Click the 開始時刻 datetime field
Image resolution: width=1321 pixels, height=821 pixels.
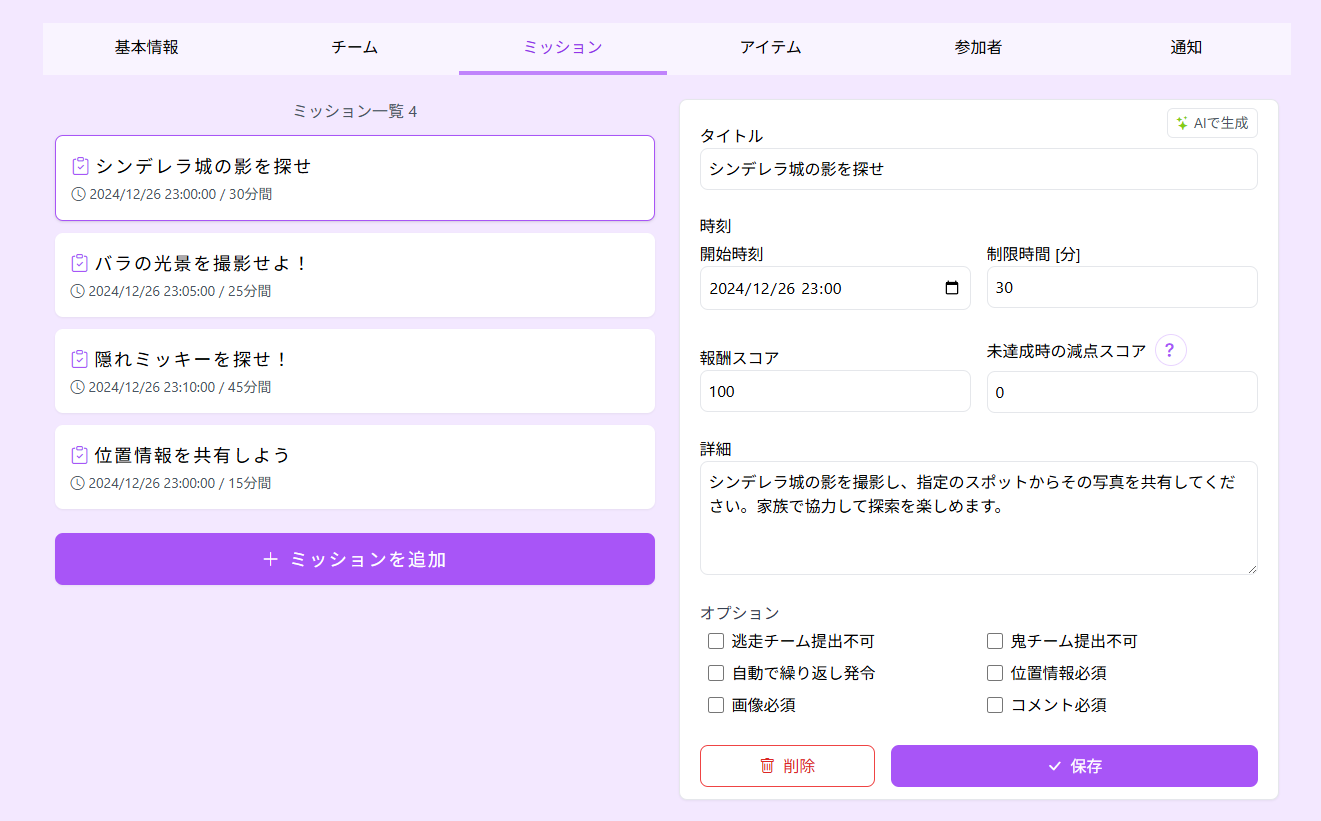click(835, 288)
